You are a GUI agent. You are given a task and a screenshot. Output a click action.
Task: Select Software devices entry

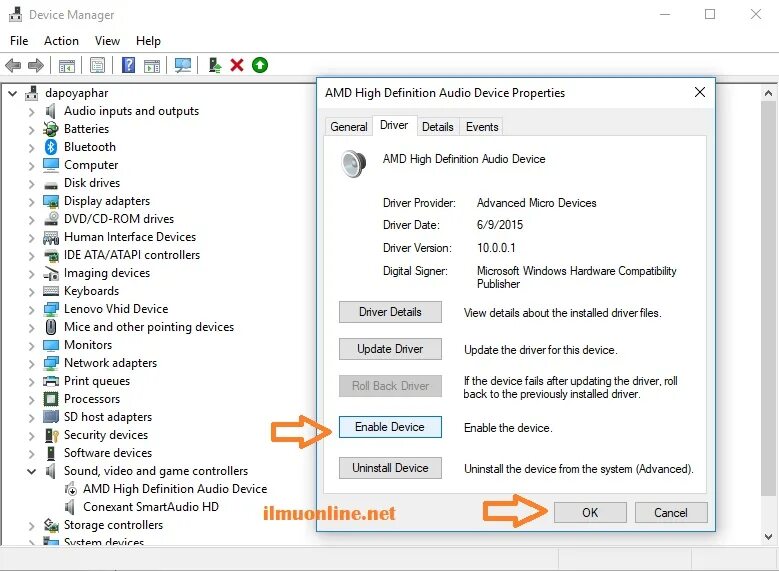tap(108, 453)
